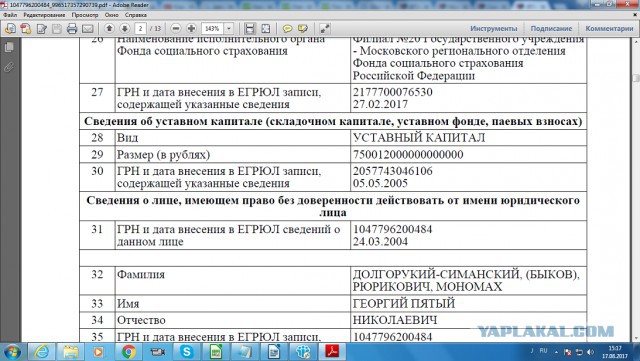Click the patronymic НИКОЛАЕВИЧ in row 34
Viewport: 640px width, 361px height.
point(395,320)
